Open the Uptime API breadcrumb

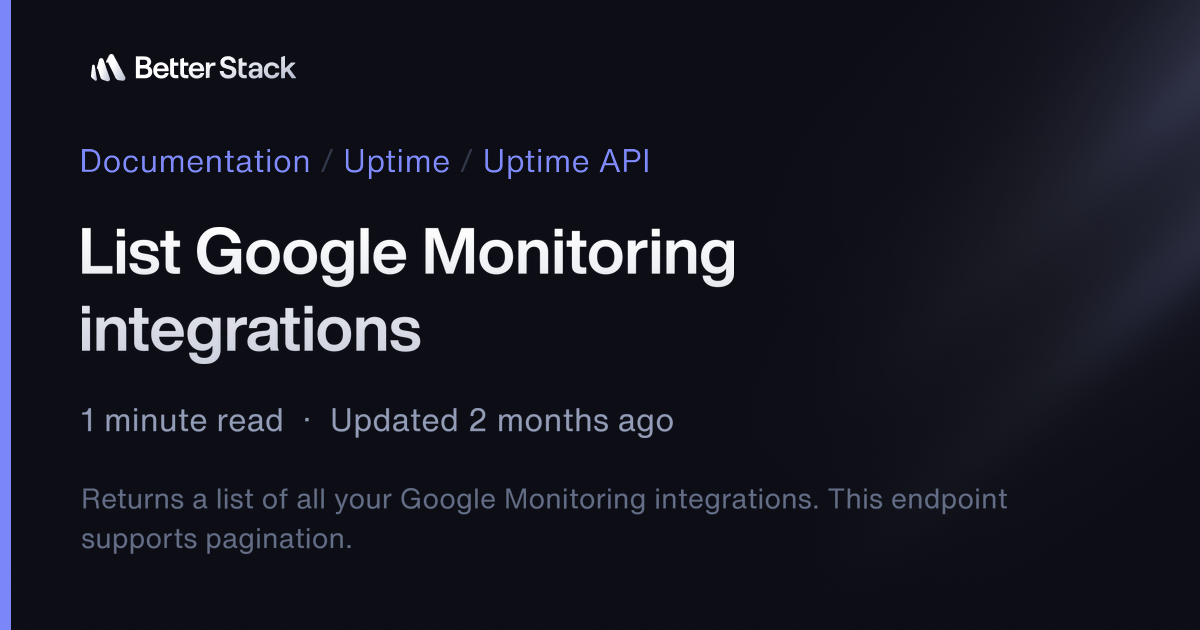pos(566,161)
